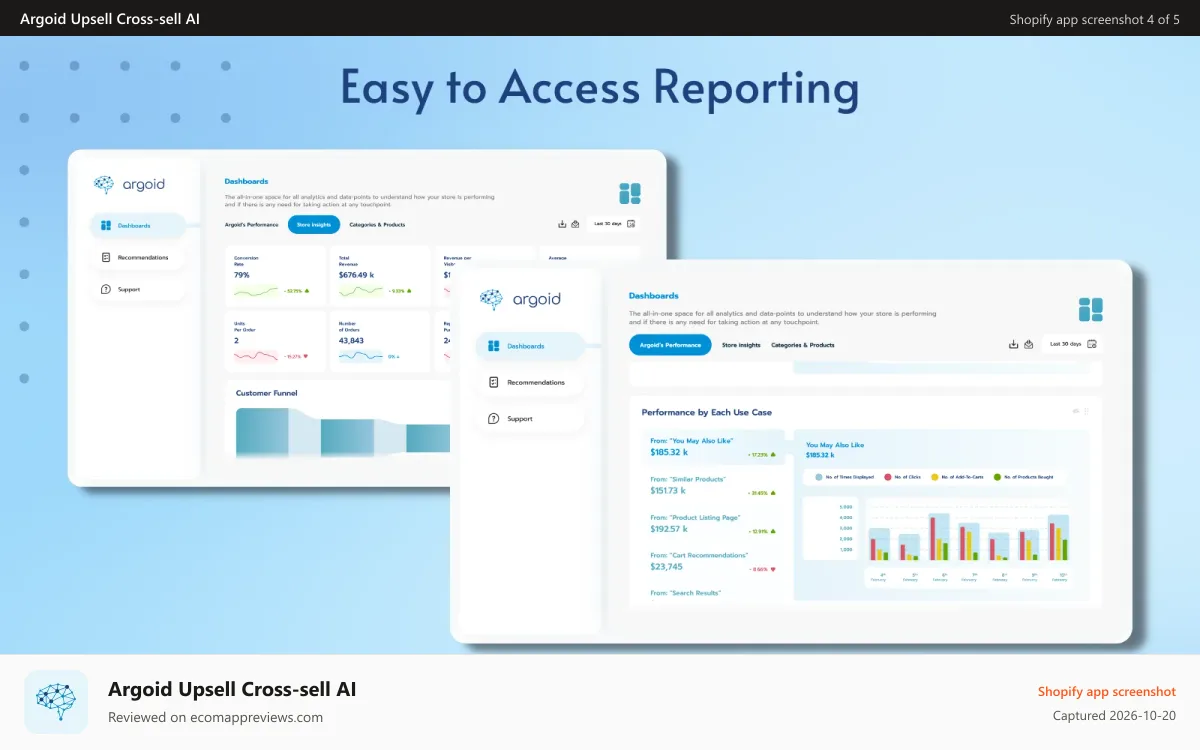The height and width of the screenshot is (750, 1200).
Task: Toggle the No. of Clicks legend swatch
Action: [887, 477]
